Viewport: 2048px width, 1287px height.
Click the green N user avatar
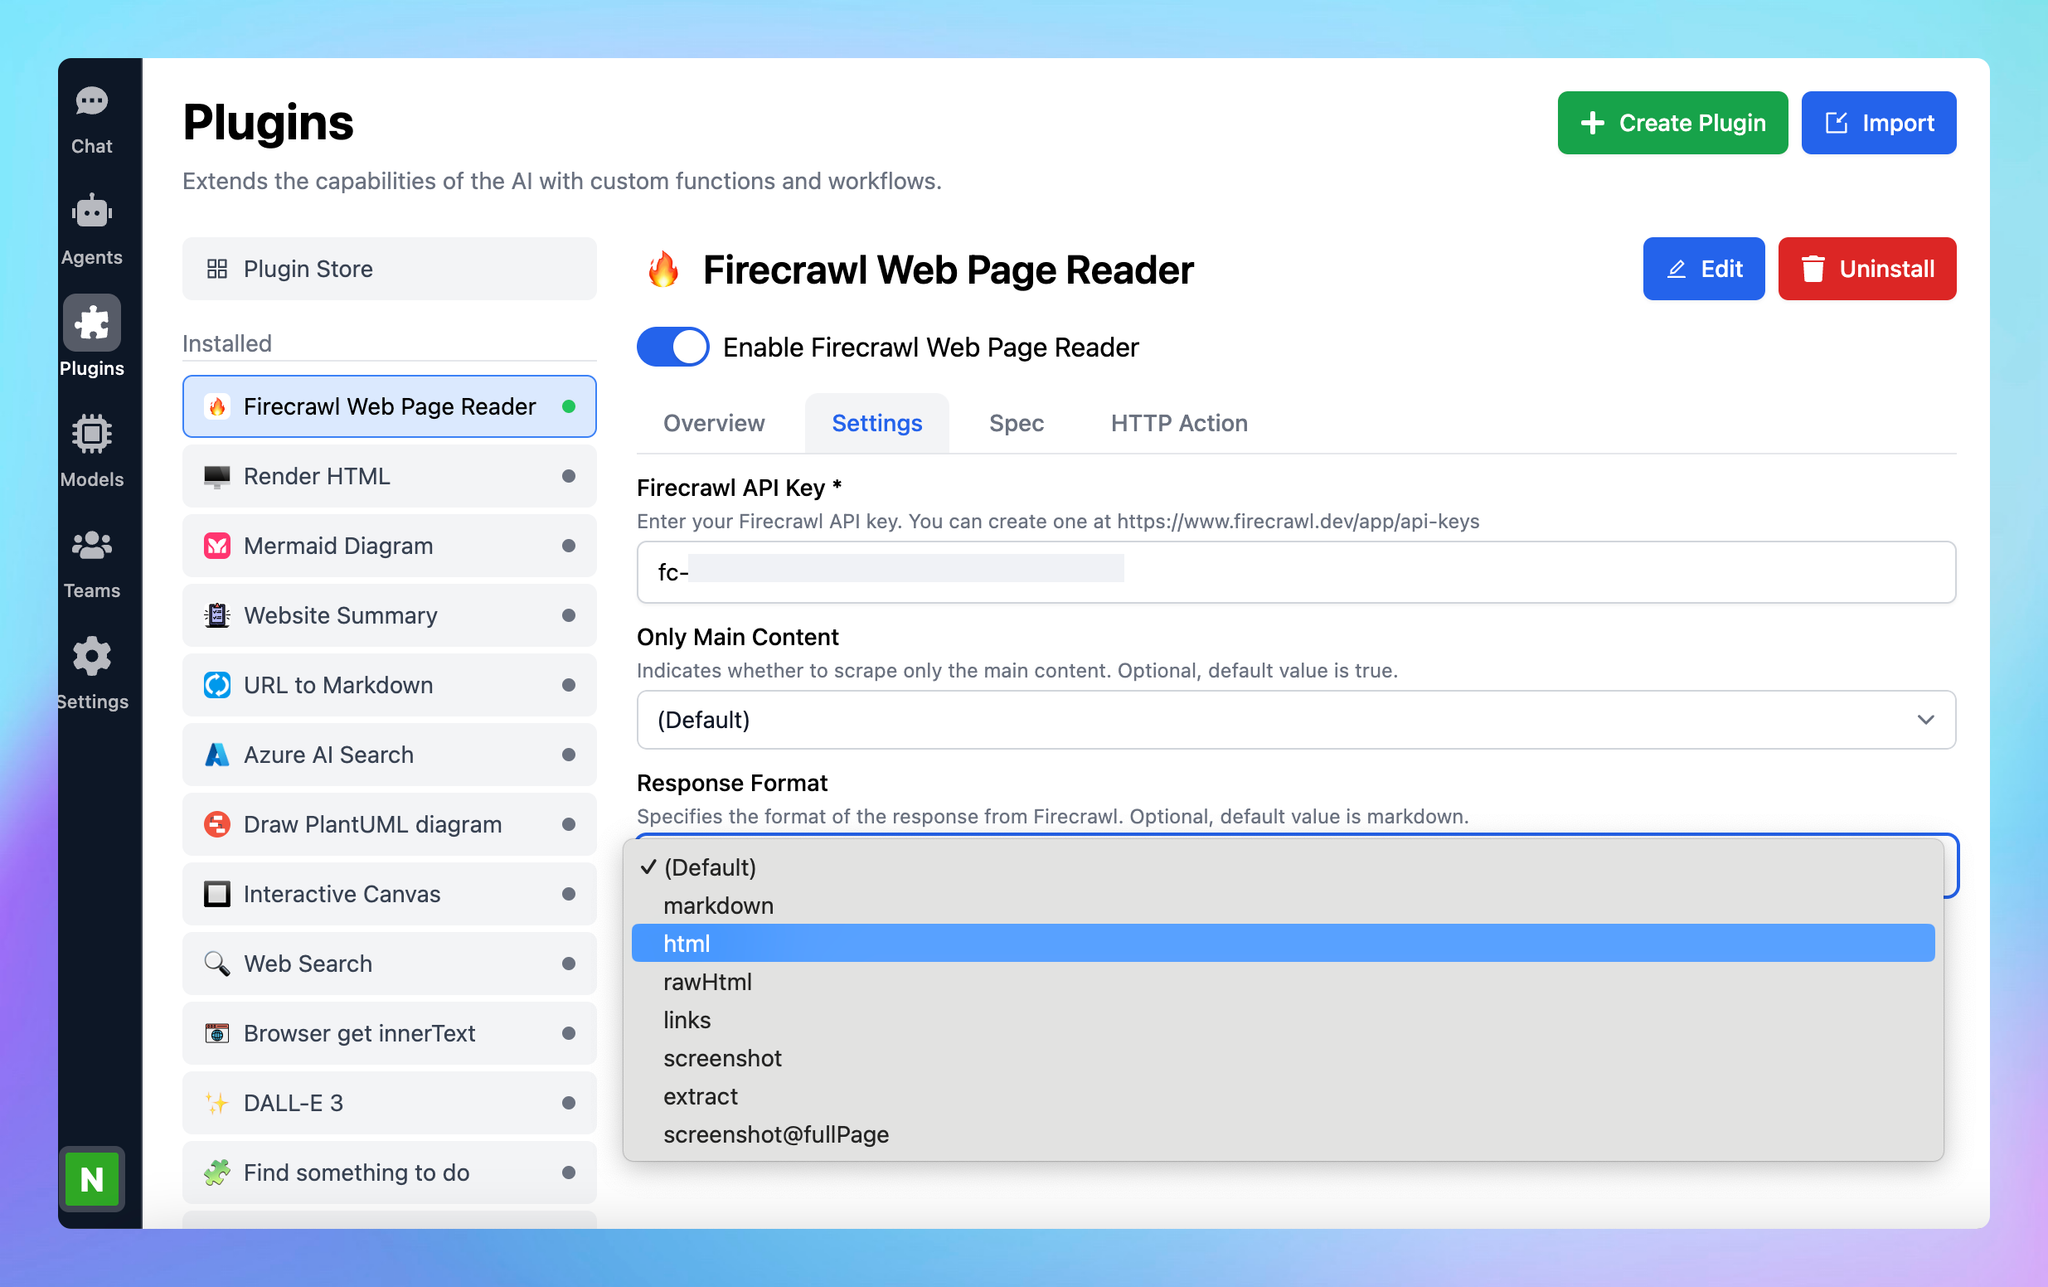tap(92, 1179)
